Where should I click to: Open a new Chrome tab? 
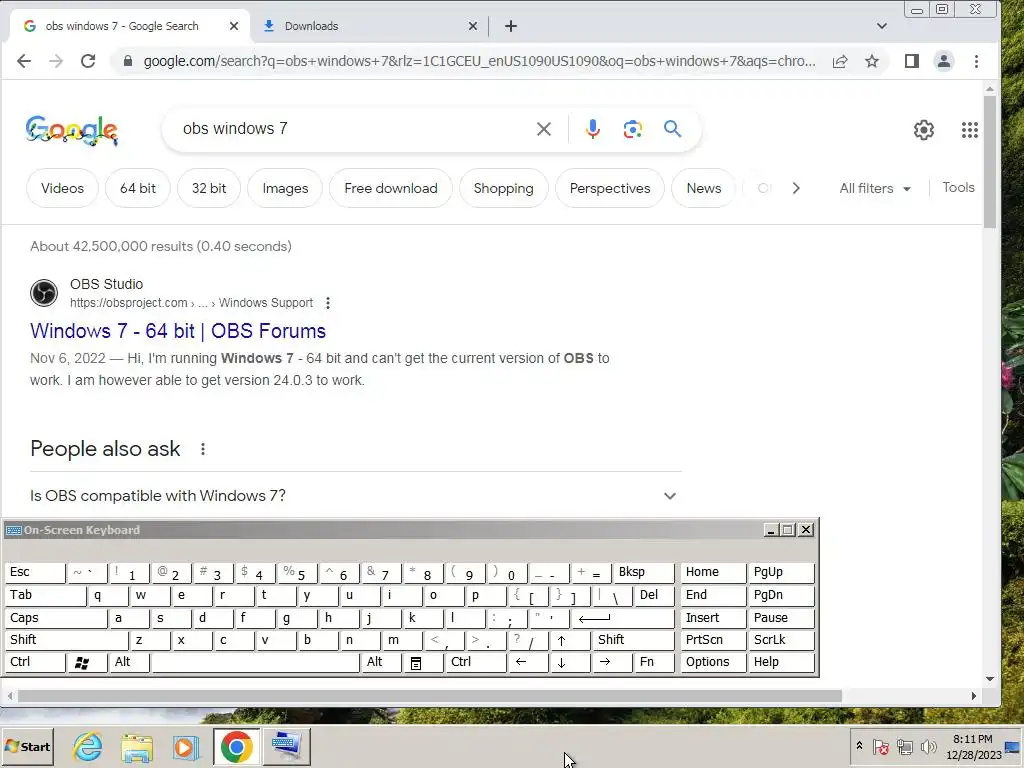[x=511, y=26]
